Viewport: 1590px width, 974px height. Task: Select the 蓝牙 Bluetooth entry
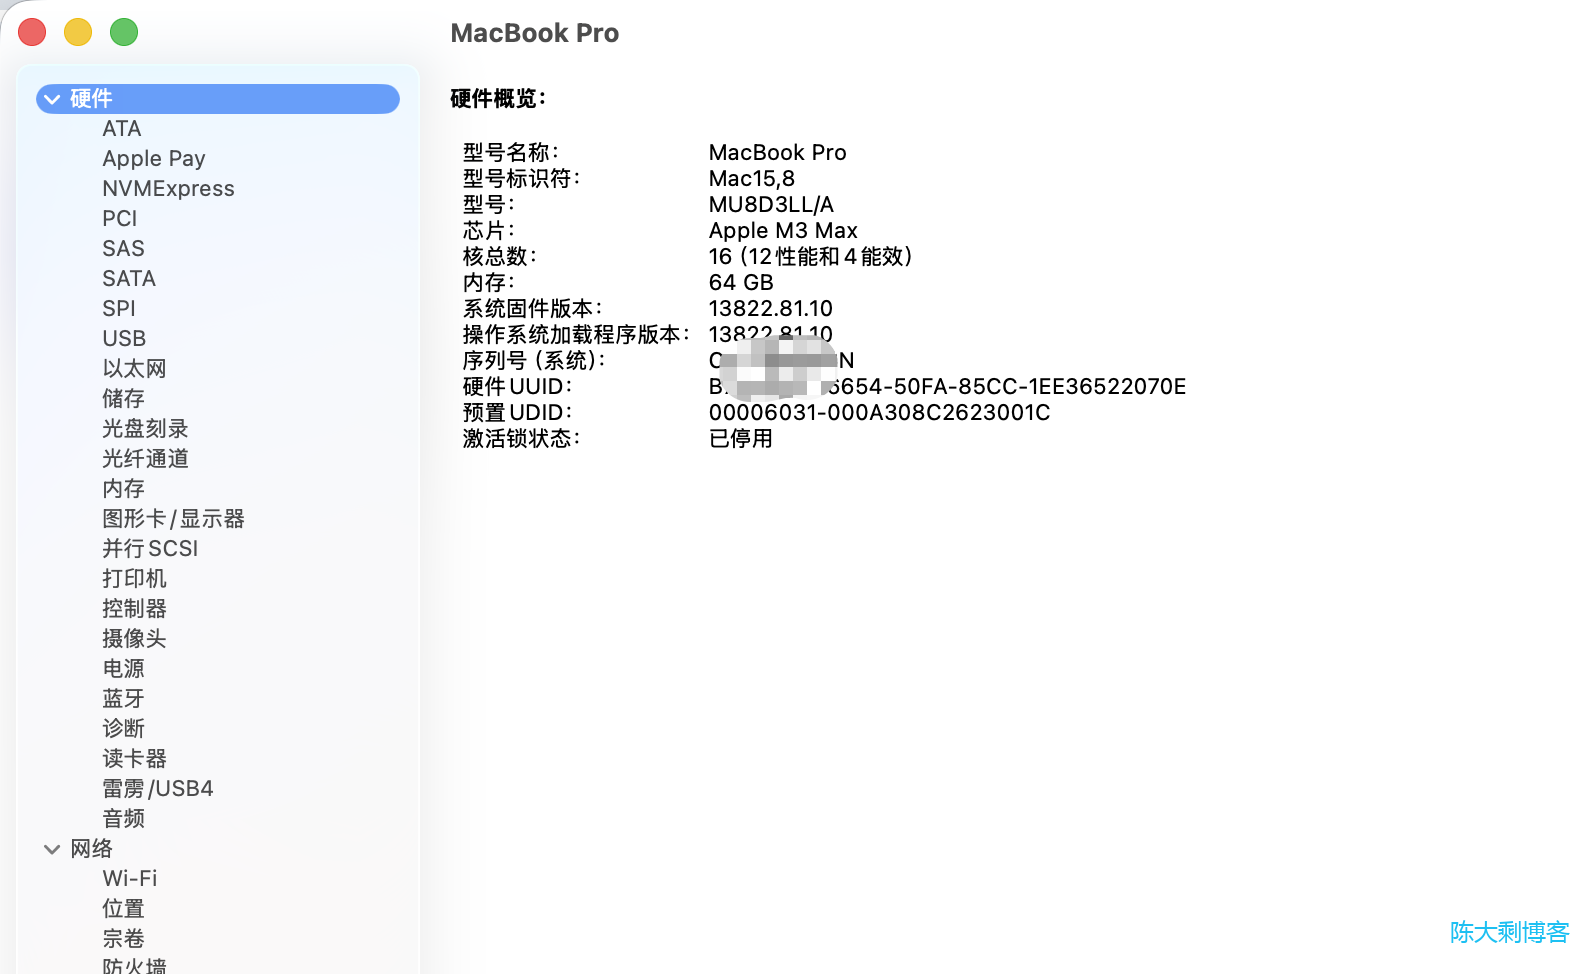click(123, 699)
